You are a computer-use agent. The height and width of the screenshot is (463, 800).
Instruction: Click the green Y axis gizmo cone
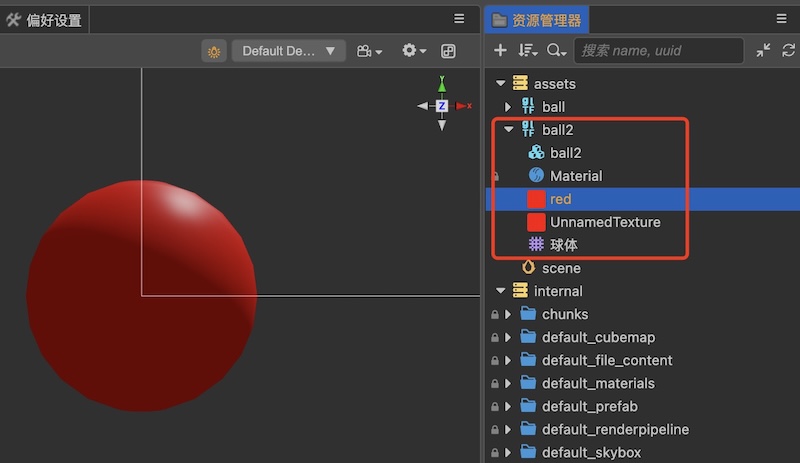pyautogui.click(x=442, y=85)
